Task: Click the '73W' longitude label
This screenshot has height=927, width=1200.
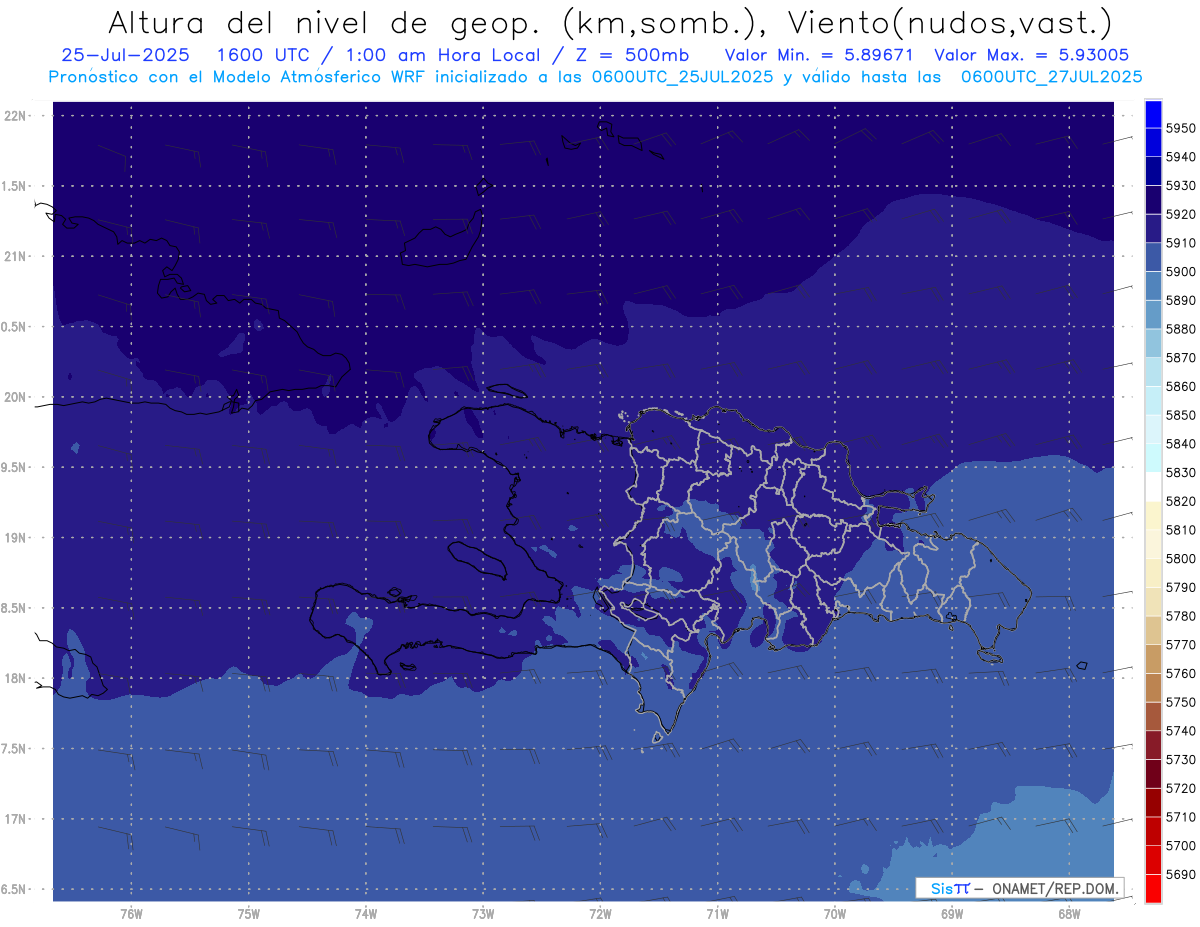Action: 483,914
